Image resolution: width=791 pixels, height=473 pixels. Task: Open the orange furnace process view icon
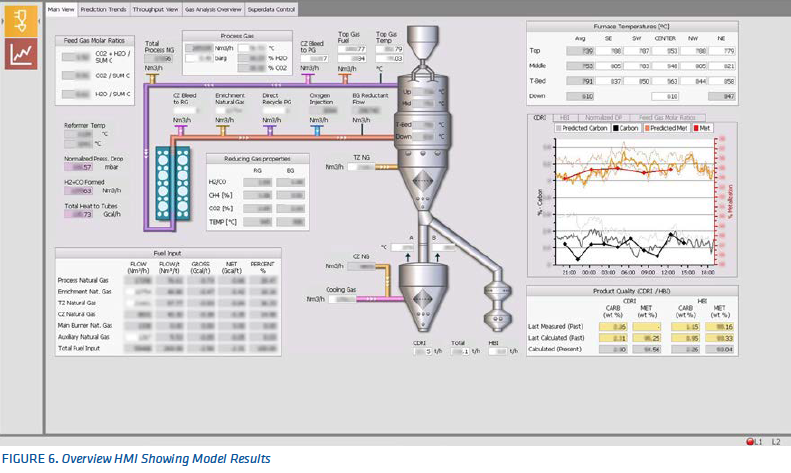21,21
